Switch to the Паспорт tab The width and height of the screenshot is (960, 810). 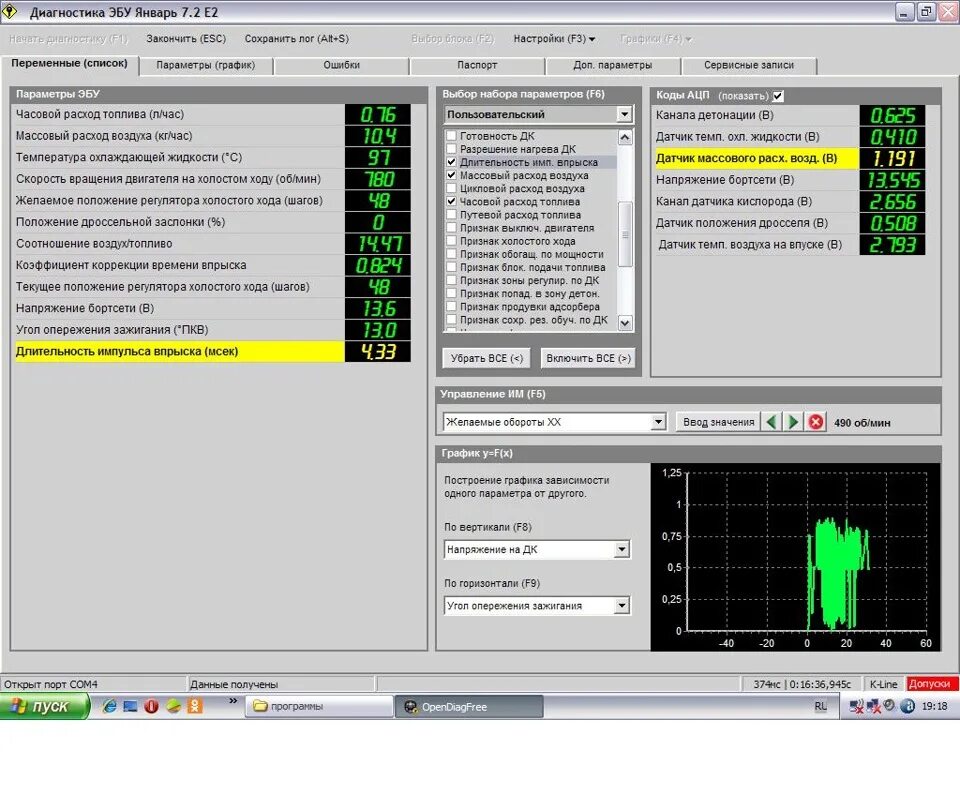pyautogui.click(x=477, y=65)
